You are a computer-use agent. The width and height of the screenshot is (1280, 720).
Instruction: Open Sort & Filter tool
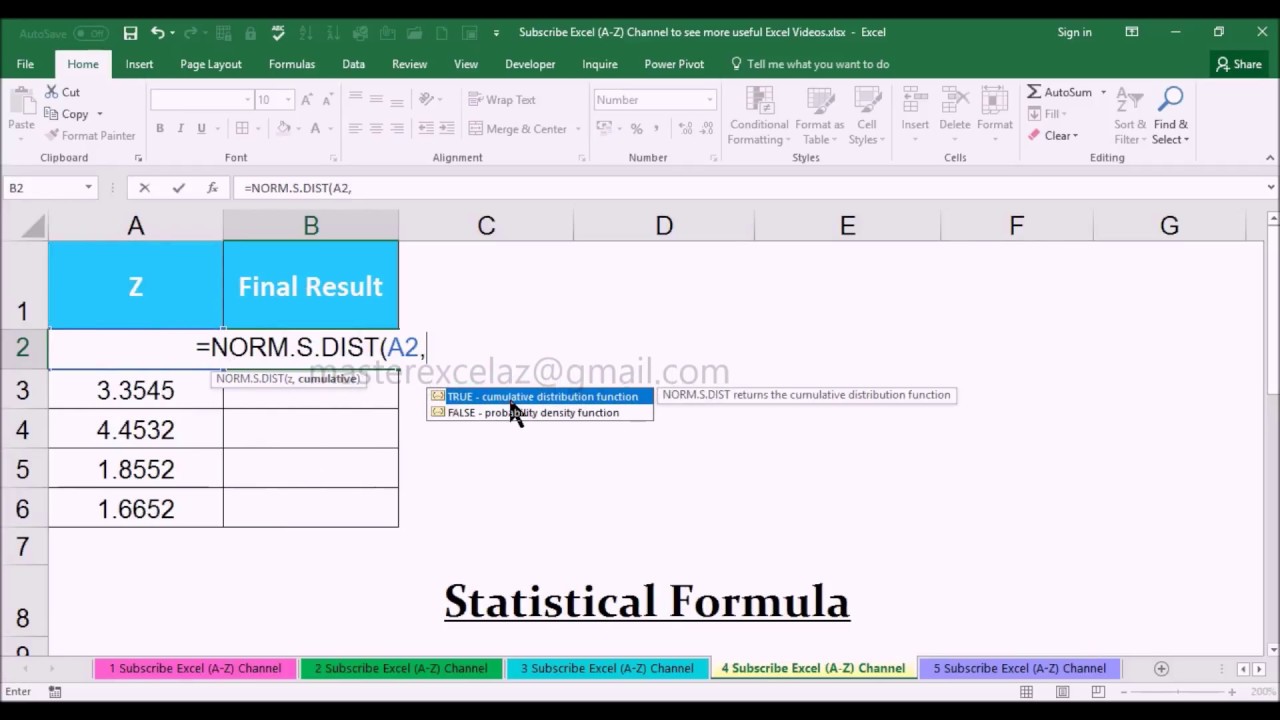(1130, 117)
